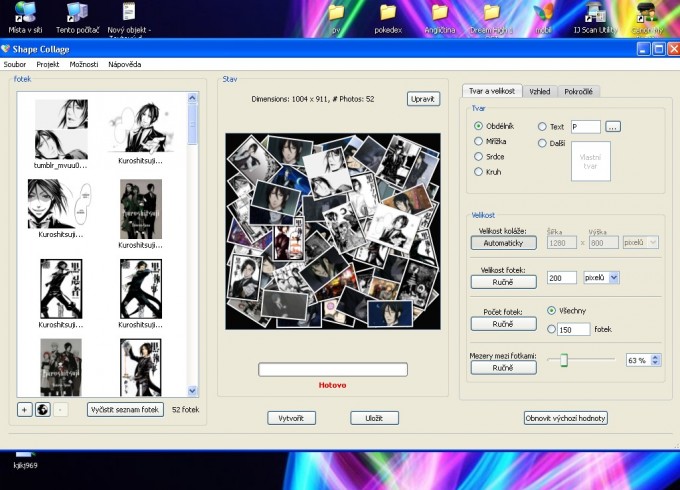
Task: Click Vyčistit seznam fotek button
Action: click(125, 409)
